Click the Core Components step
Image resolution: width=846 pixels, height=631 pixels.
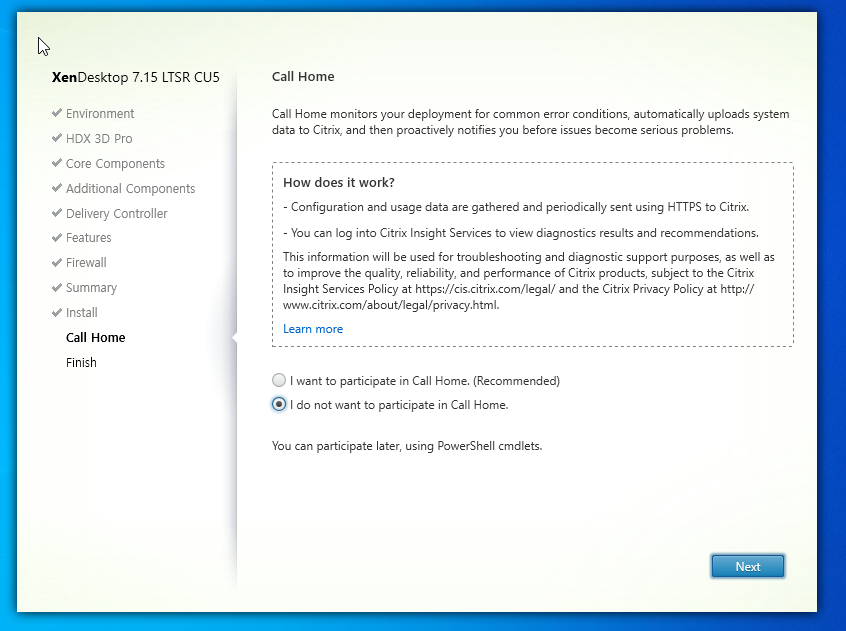tap(115, 163)
